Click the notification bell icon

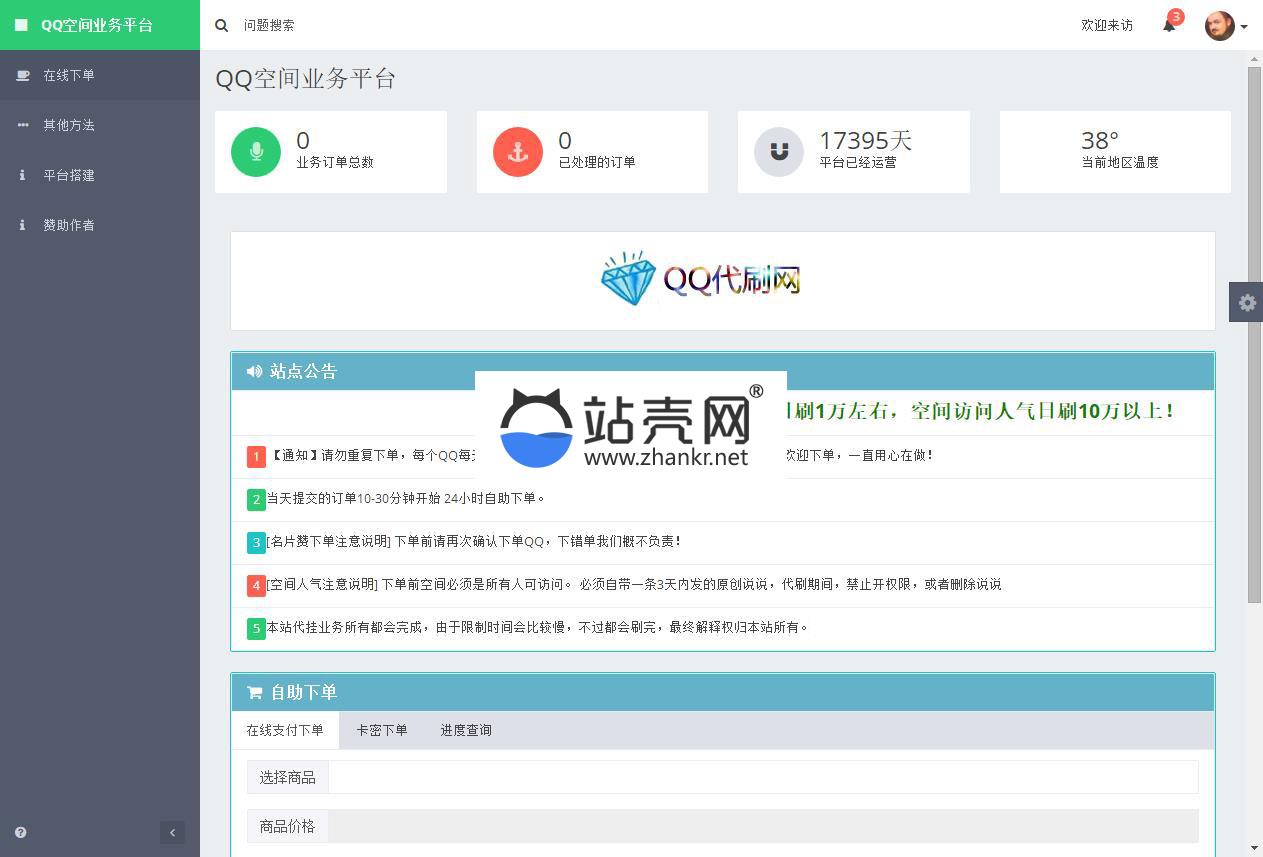pyautogui.click(x=1168, y=25)
